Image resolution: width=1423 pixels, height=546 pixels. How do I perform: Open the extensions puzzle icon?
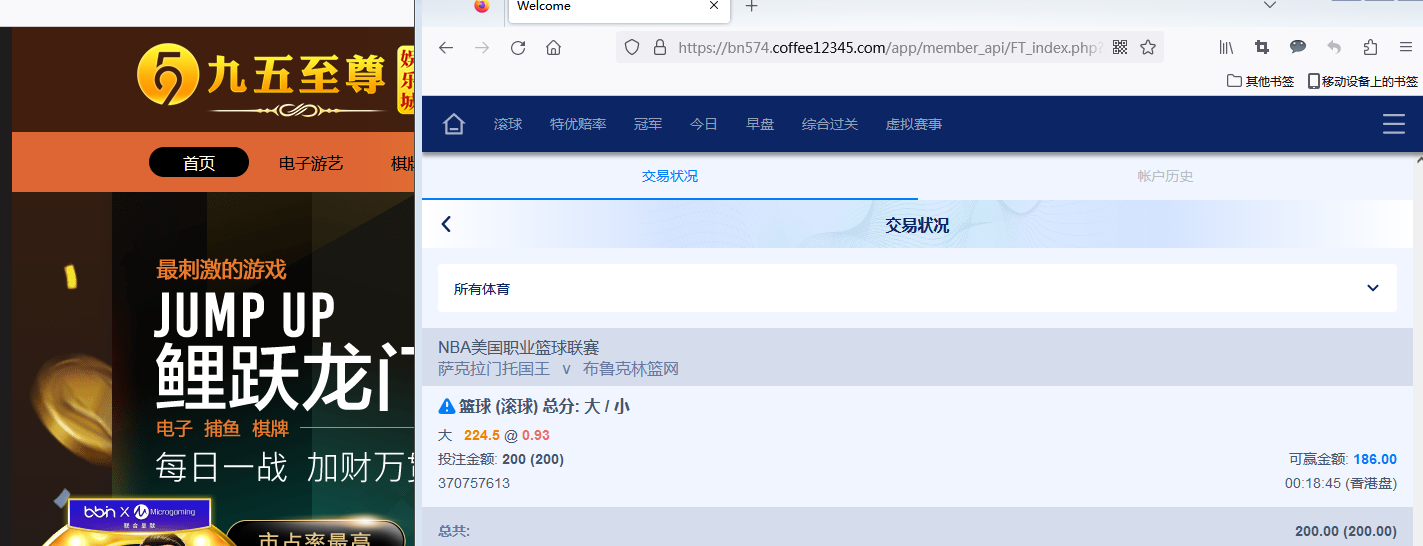pos(1370,47)
